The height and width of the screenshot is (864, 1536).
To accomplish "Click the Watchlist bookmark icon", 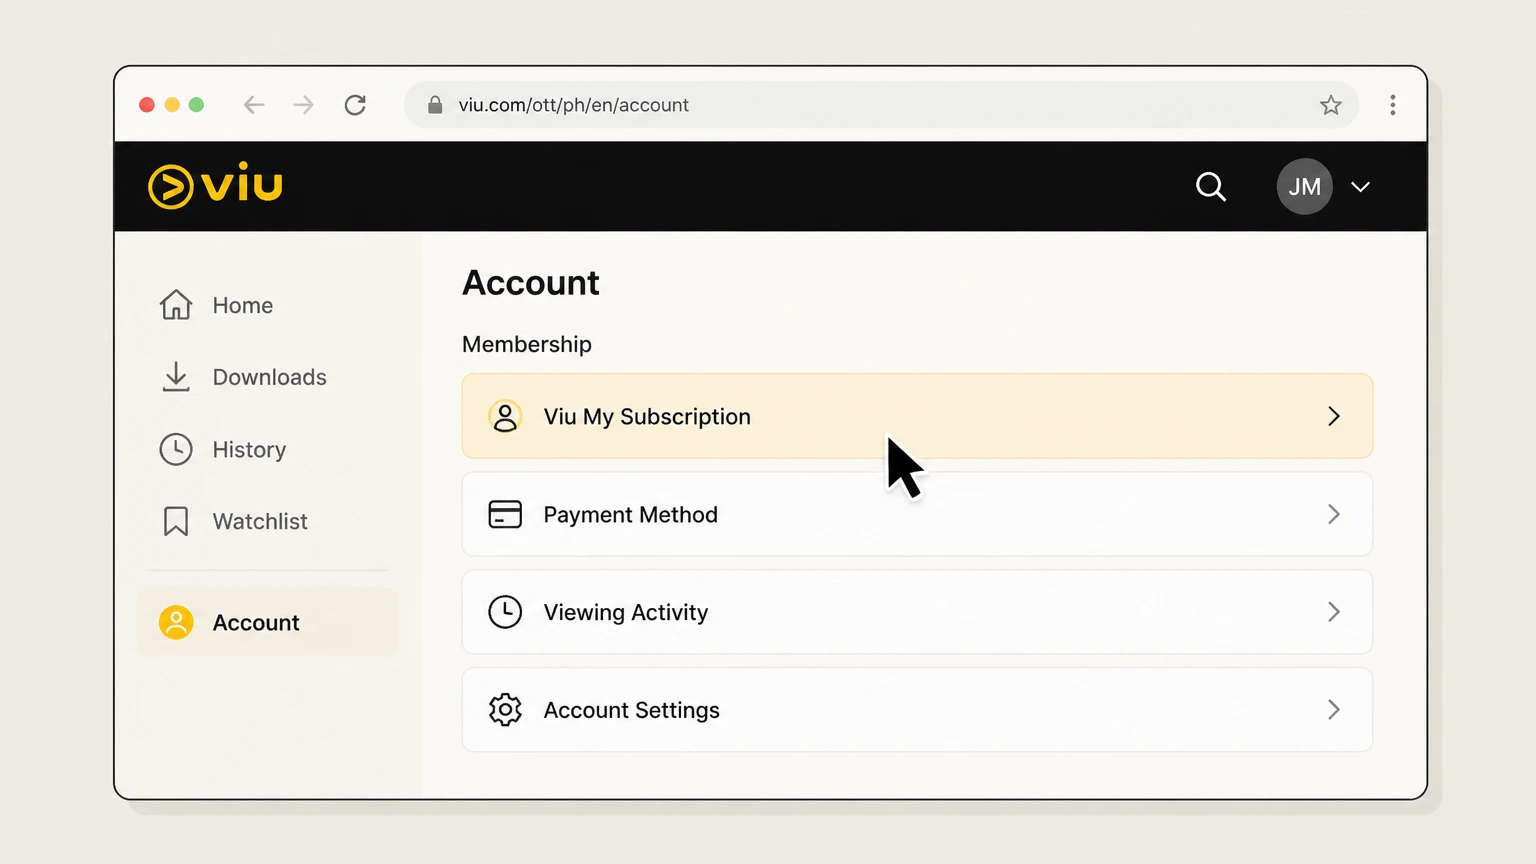I will [x=176, y=521].
